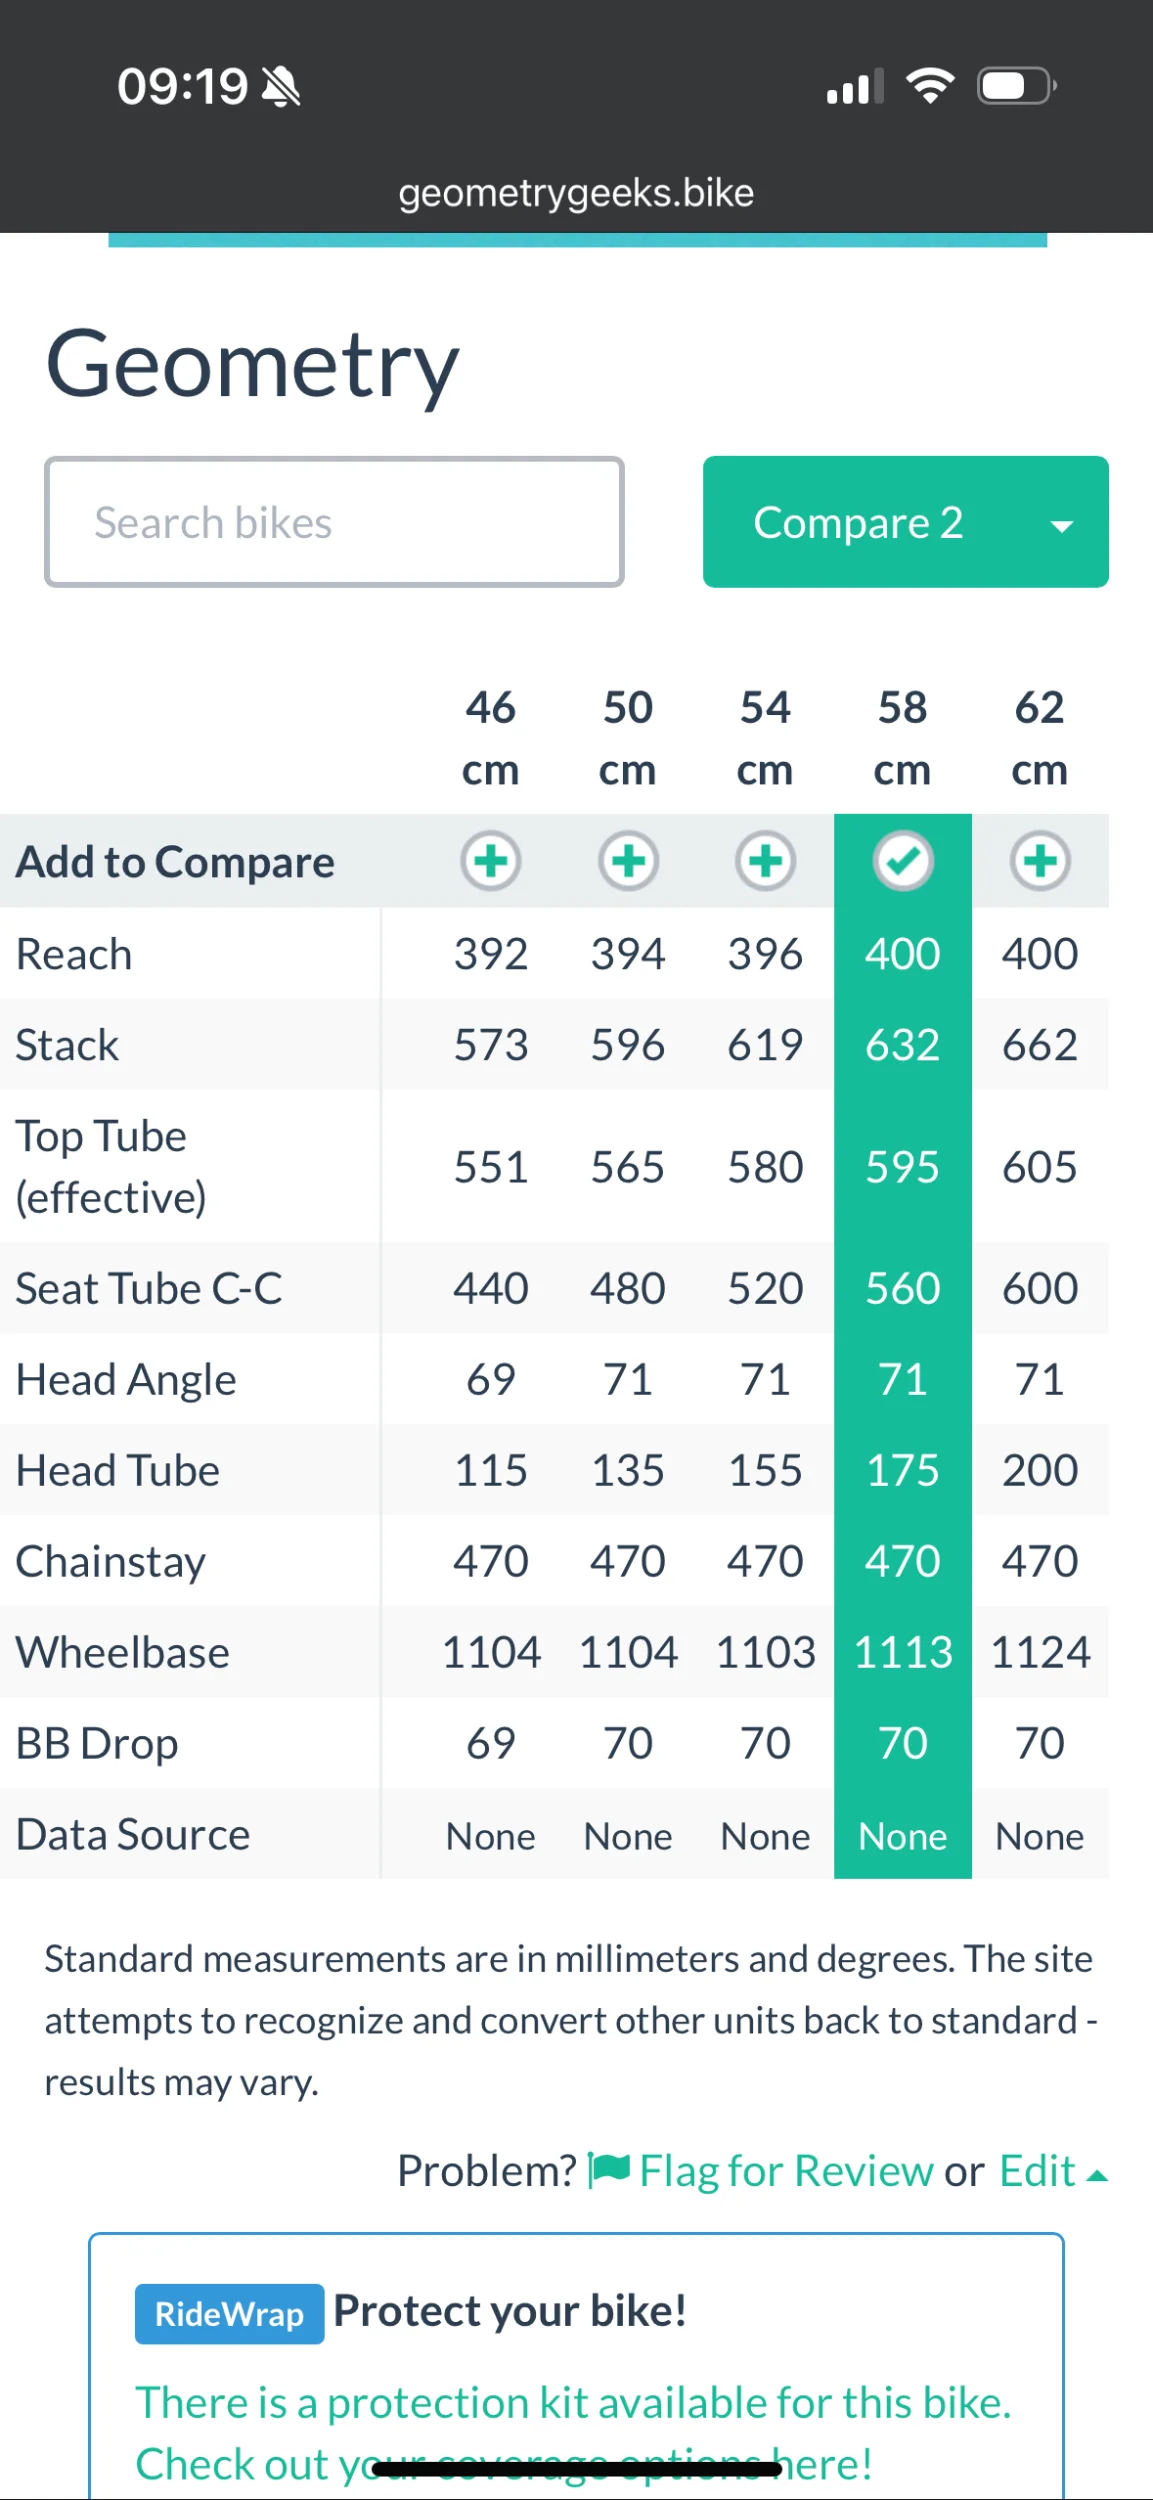Open the Compare 2 dropdown arrow
Viewport: 1153px width, 2500px height.
(x=1062, y=525)
